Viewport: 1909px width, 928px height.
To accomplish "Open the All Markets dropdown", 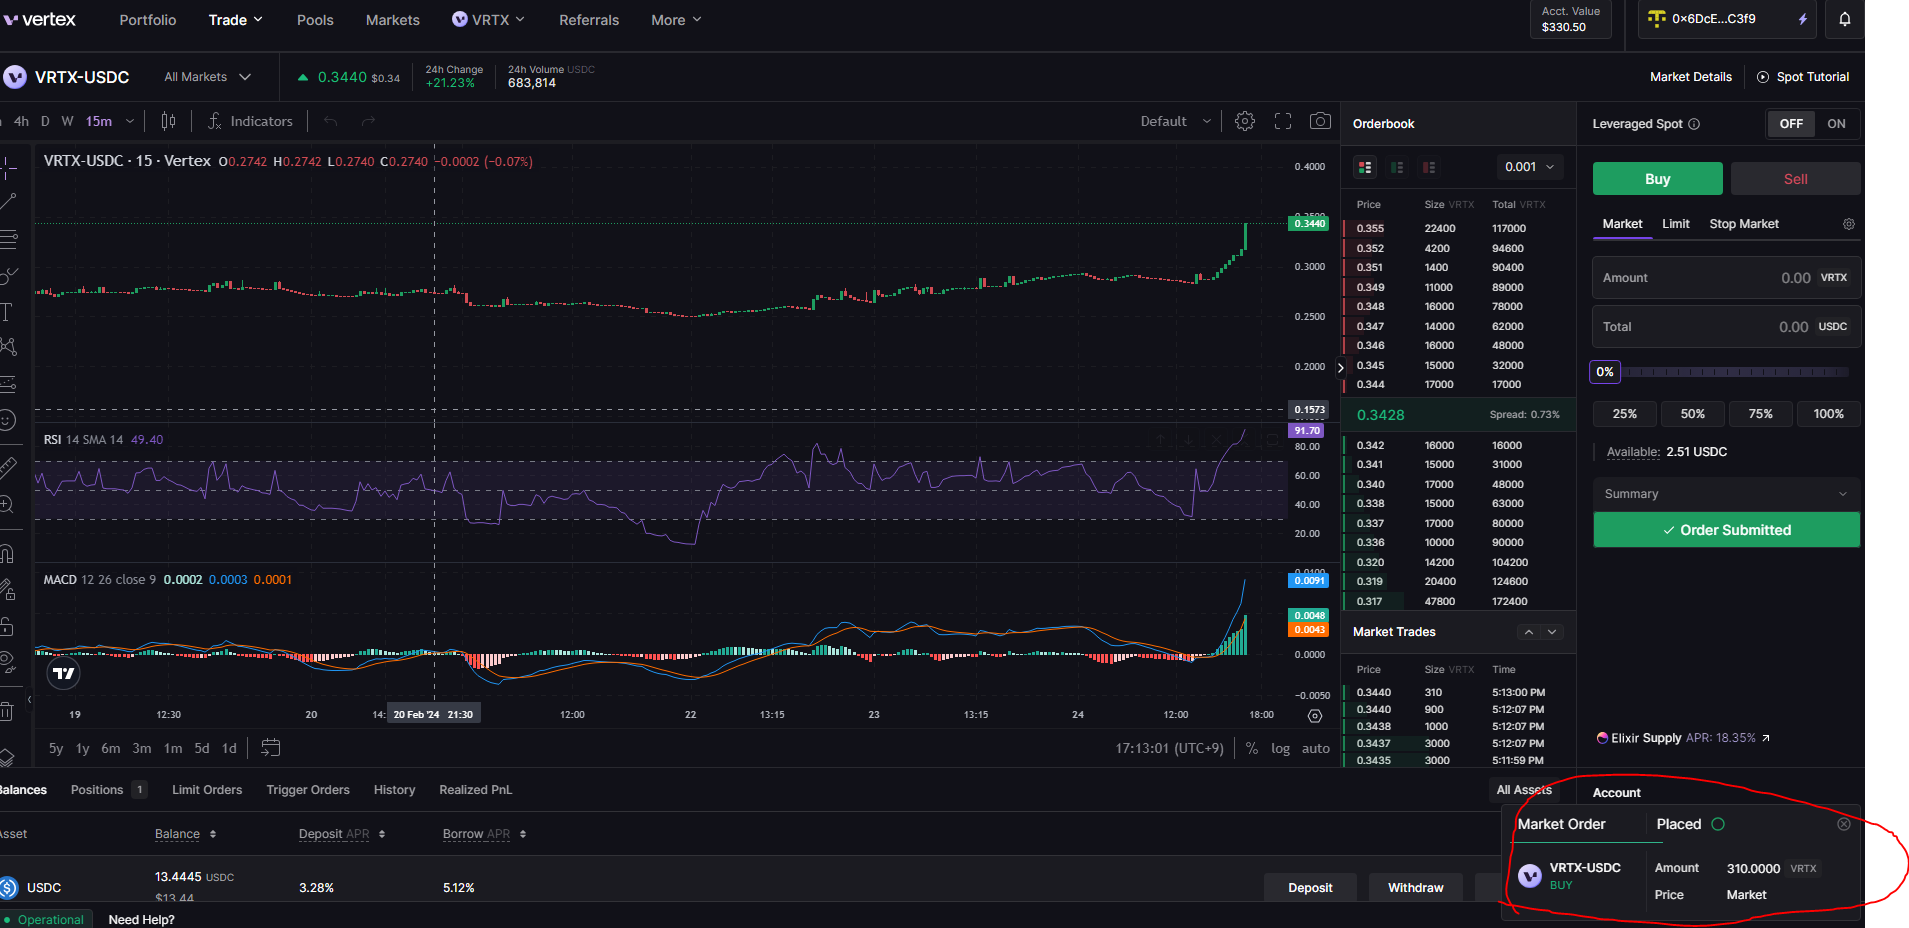I will [207, 77].
